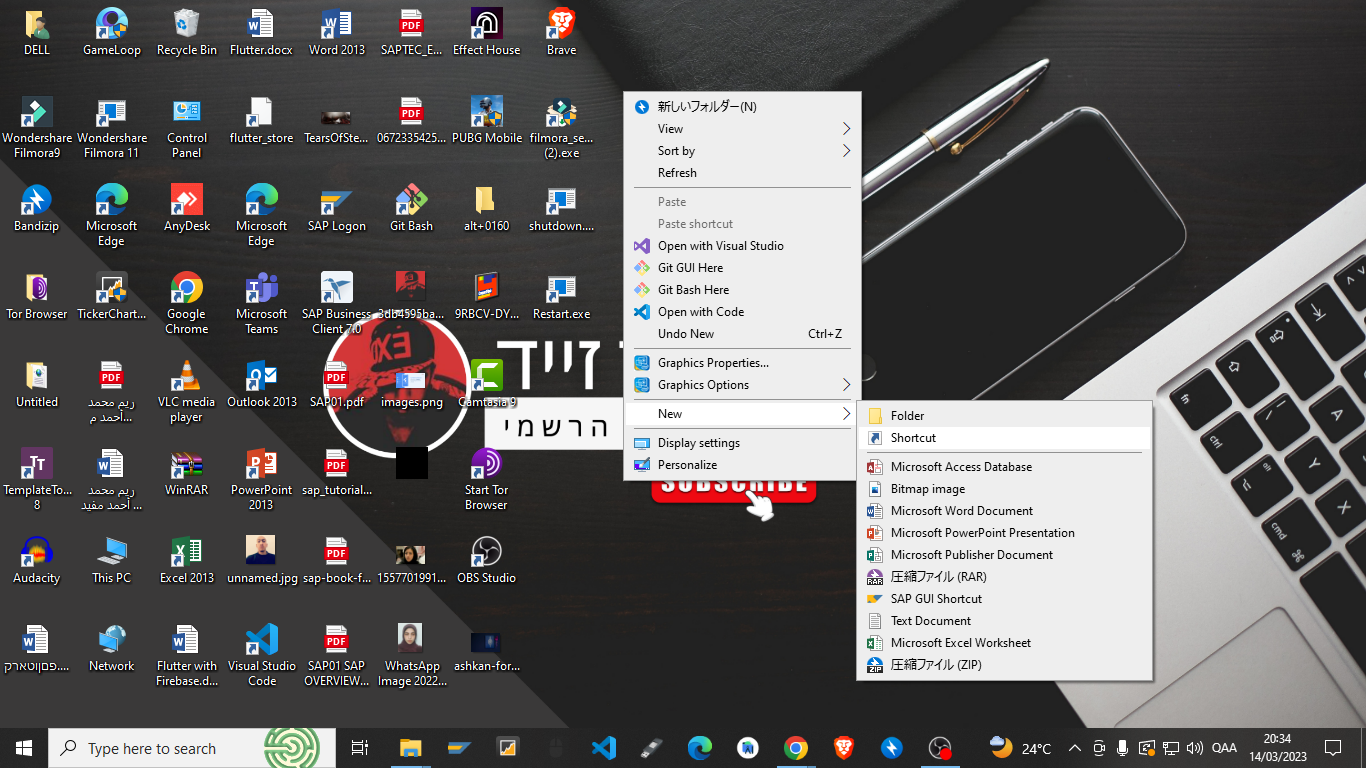The height and width of the screenshot is (768, 1366).
Task: Create a Microsoft Excel Worksheet
Action: (x=1004, y=643)
